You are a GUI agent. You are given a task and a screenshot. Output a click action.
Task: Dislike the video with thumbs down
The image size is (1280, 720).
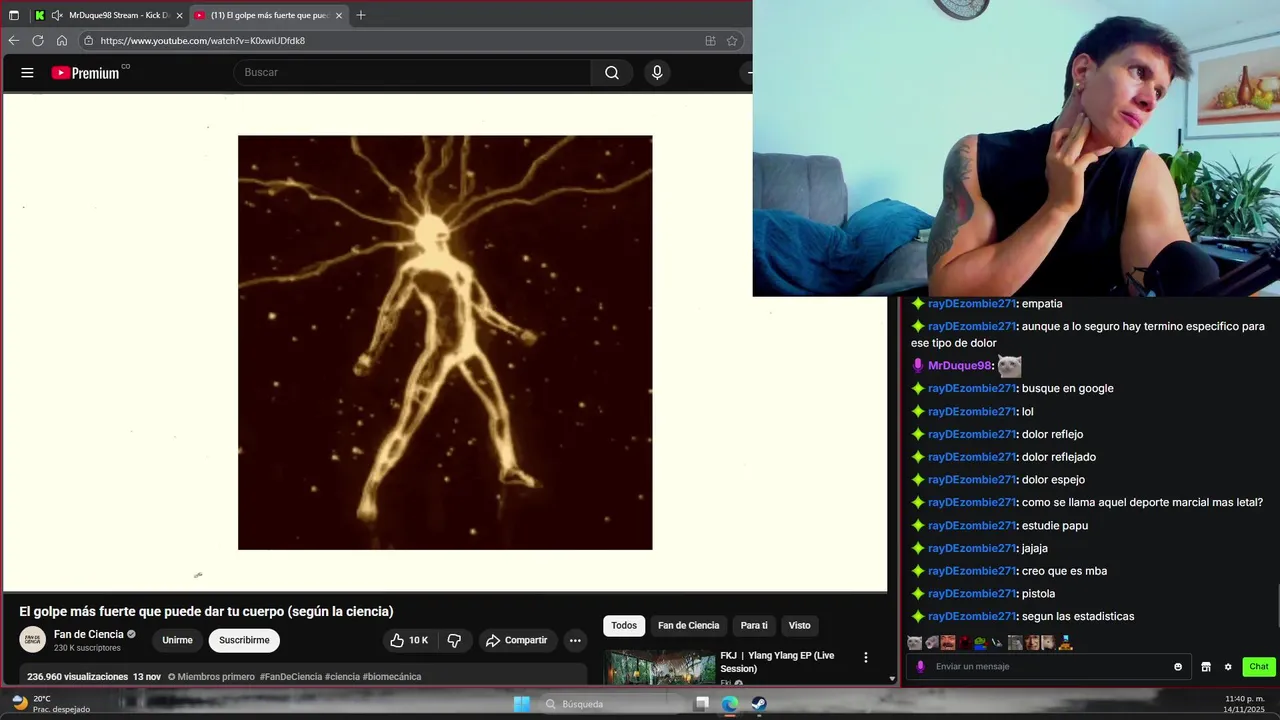[x=454, y=640]
